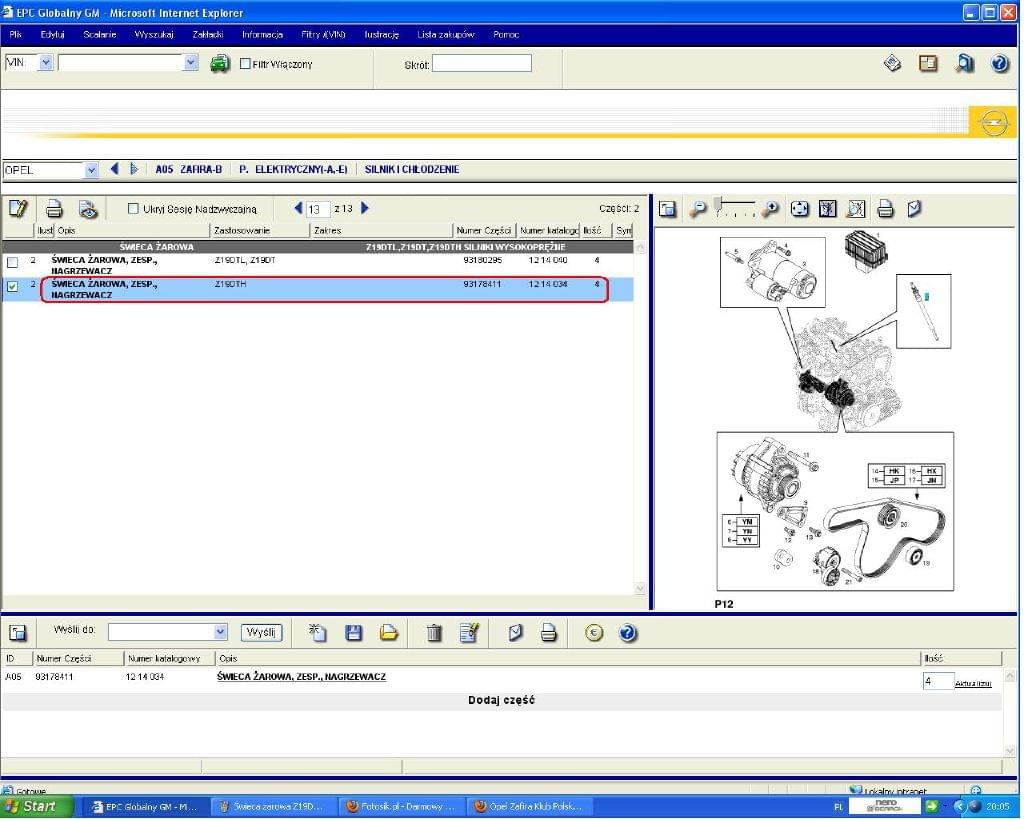Open the Pomoc menu
This screenshot has width=1024, height=819.
coord(506,34)
